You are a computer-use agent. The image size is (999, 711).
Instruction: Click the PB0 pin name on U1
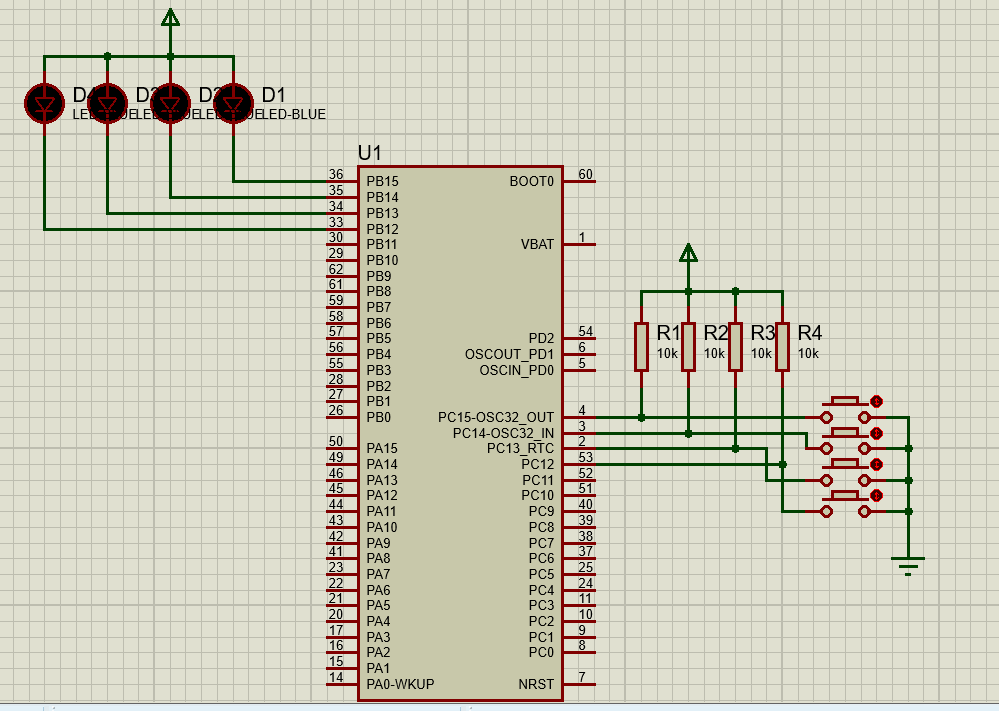coord(378,417)
